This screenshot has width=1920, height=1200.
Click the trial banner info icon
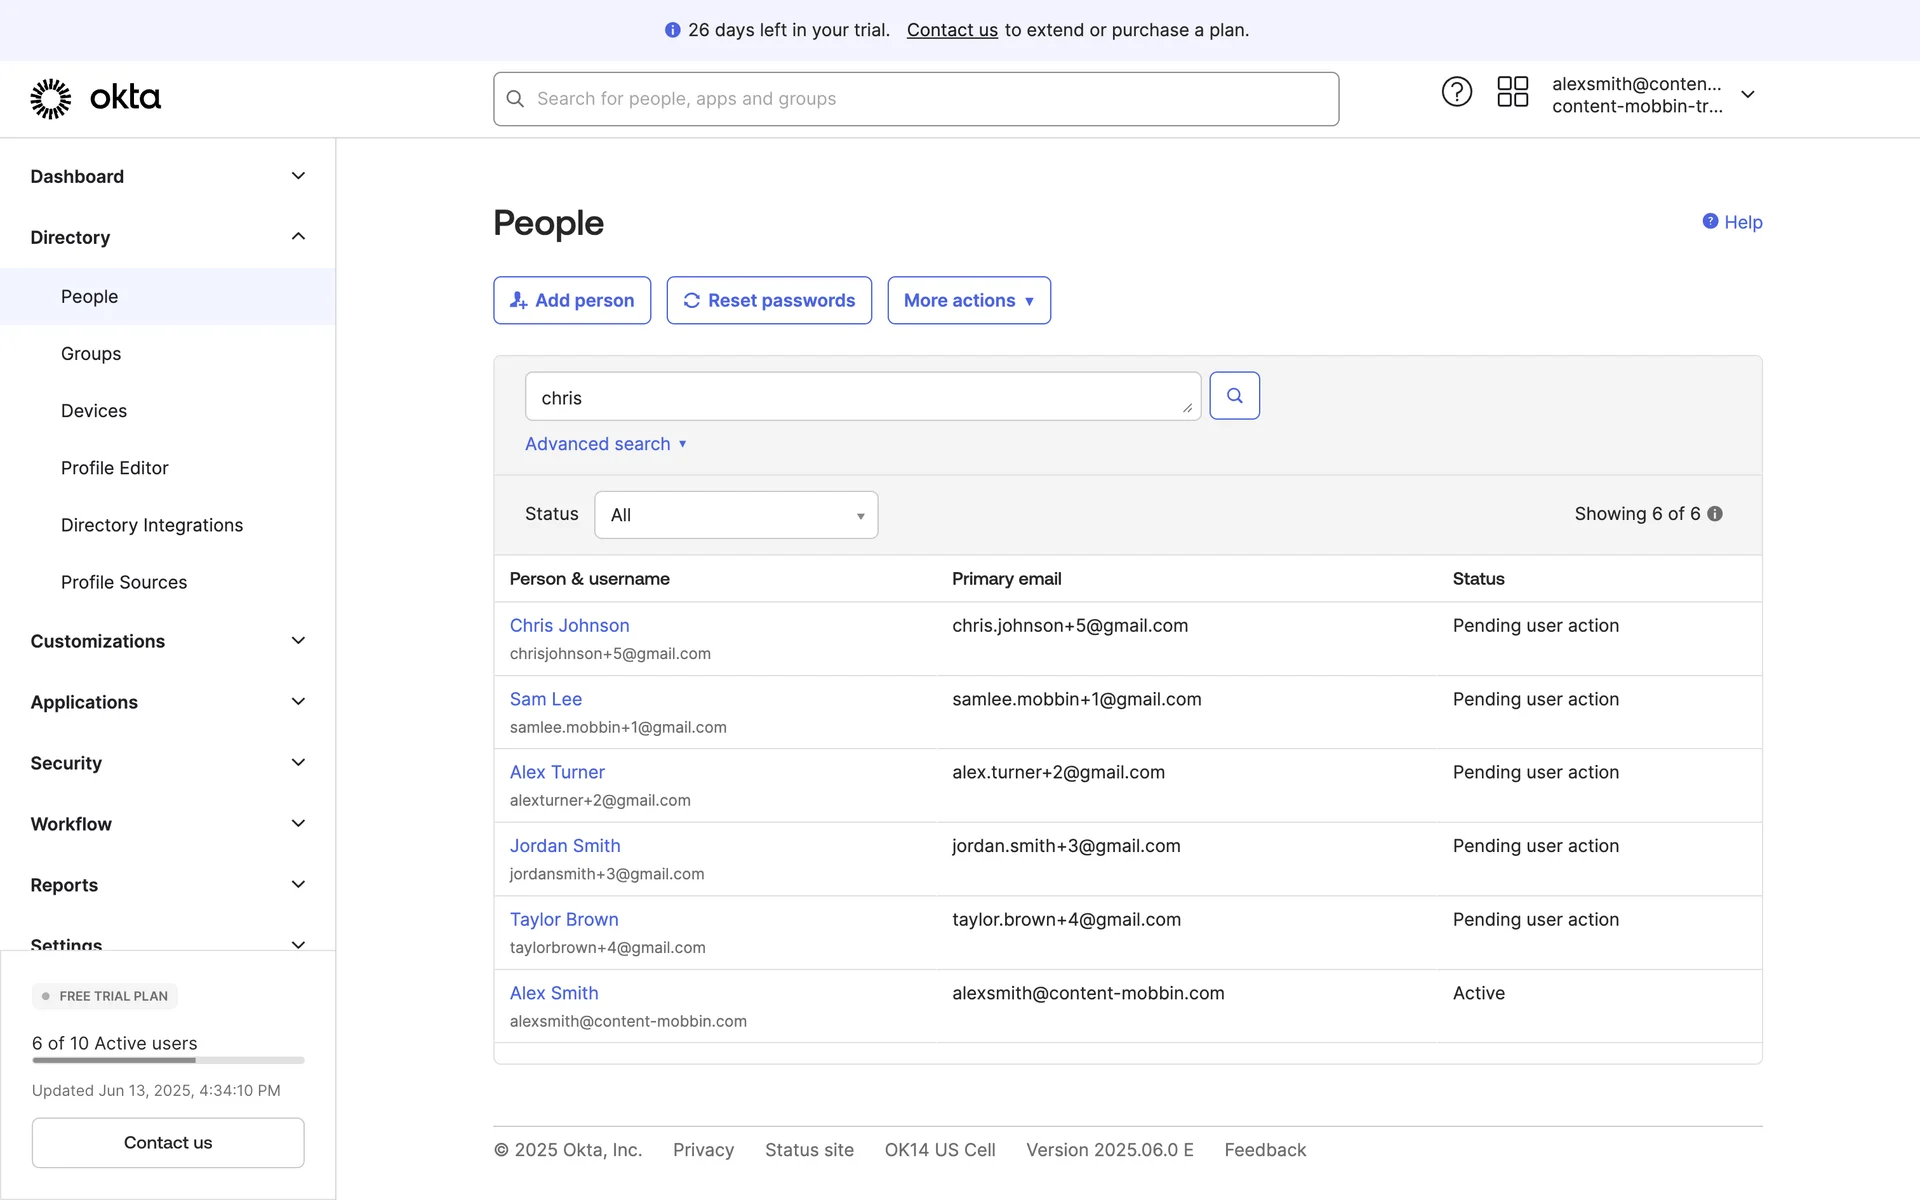[672, 30]
